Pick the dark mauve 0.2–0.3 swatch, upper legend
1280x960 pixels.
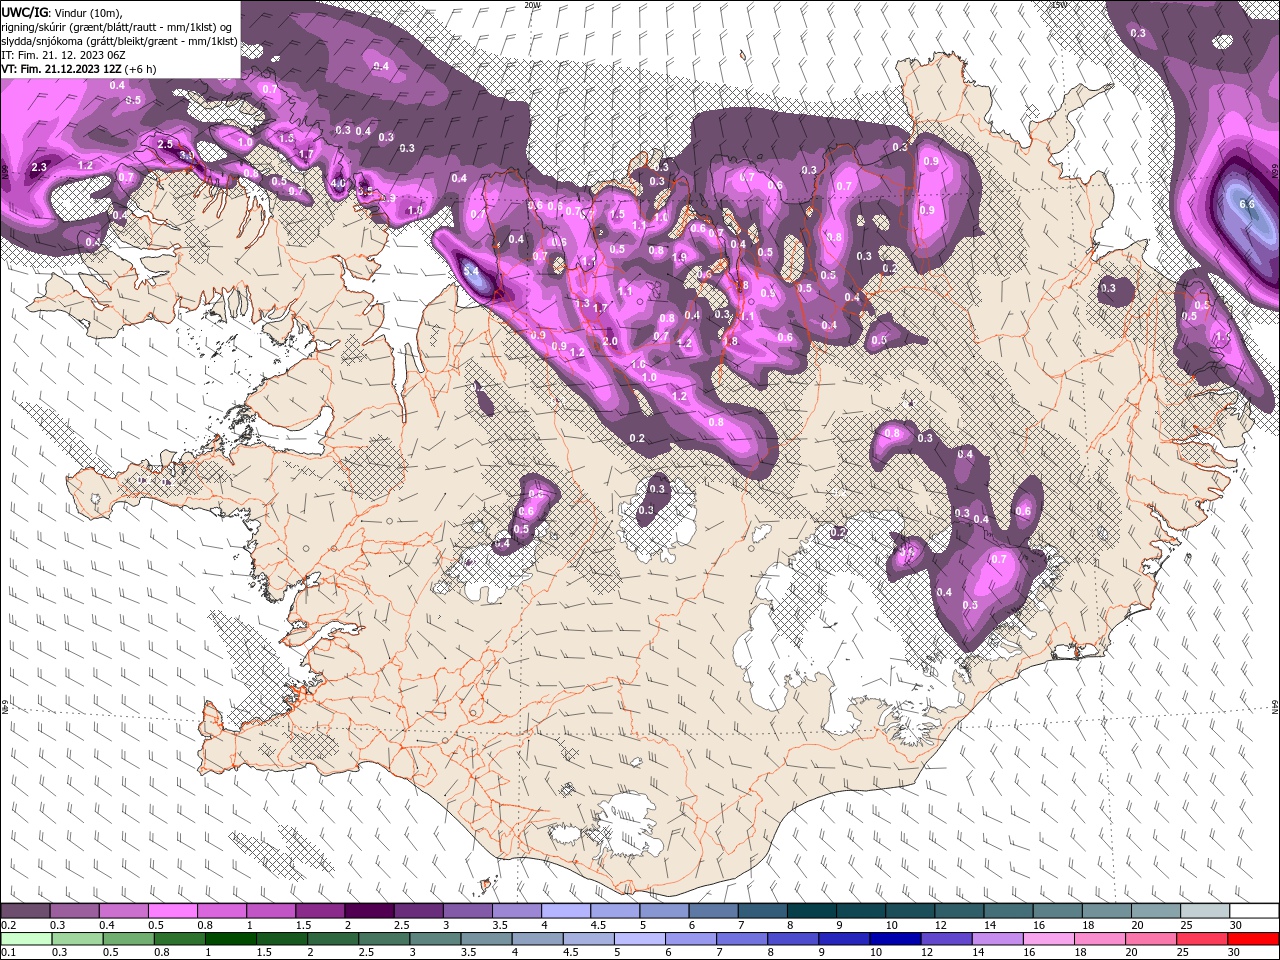[25, 911]
